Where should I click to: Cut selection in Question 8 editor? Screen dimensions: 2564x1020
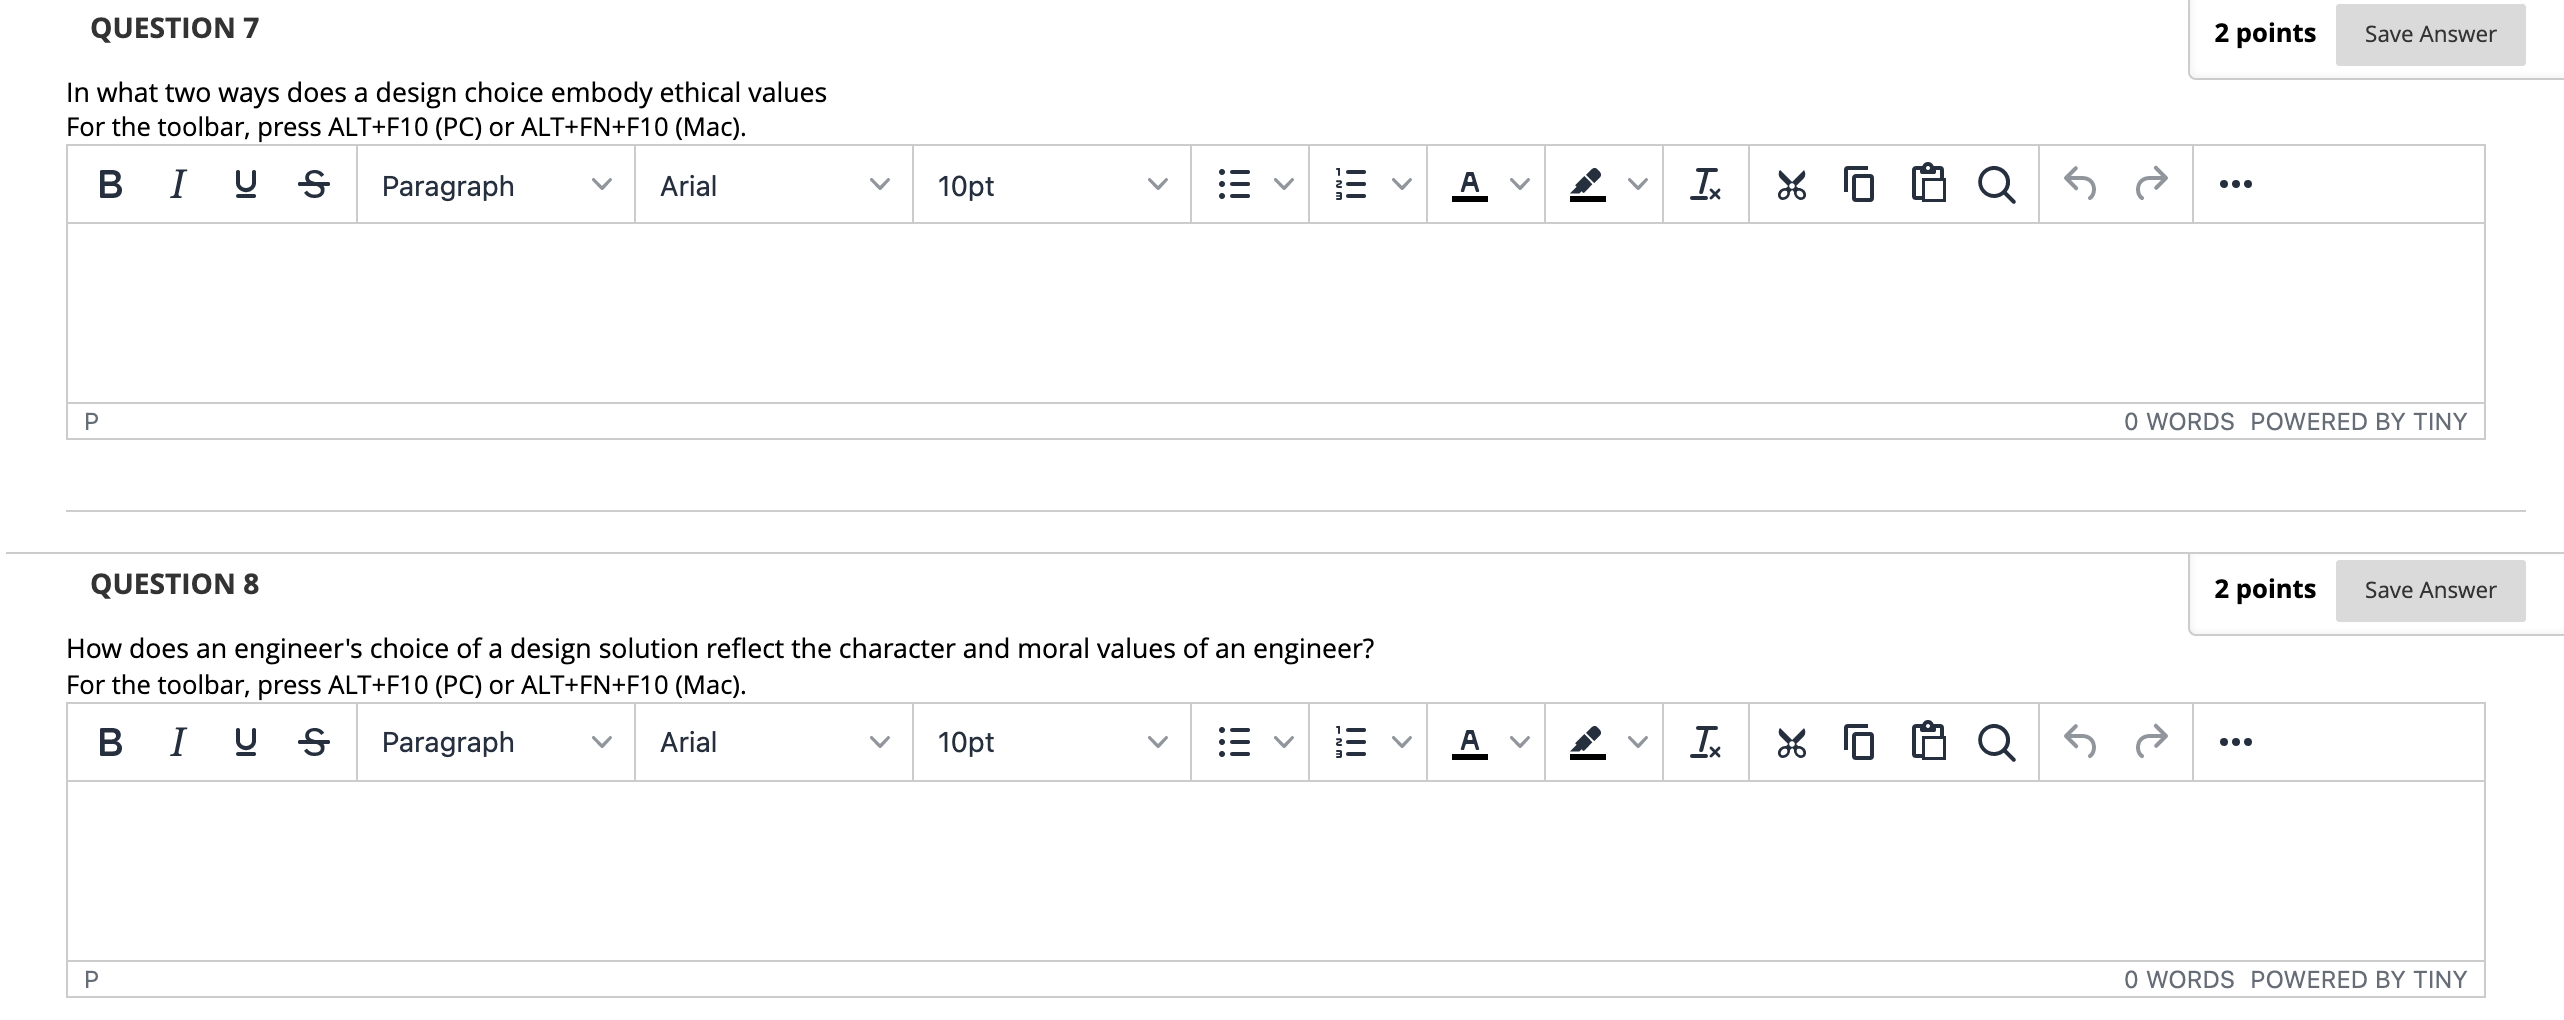(1791, 742)
